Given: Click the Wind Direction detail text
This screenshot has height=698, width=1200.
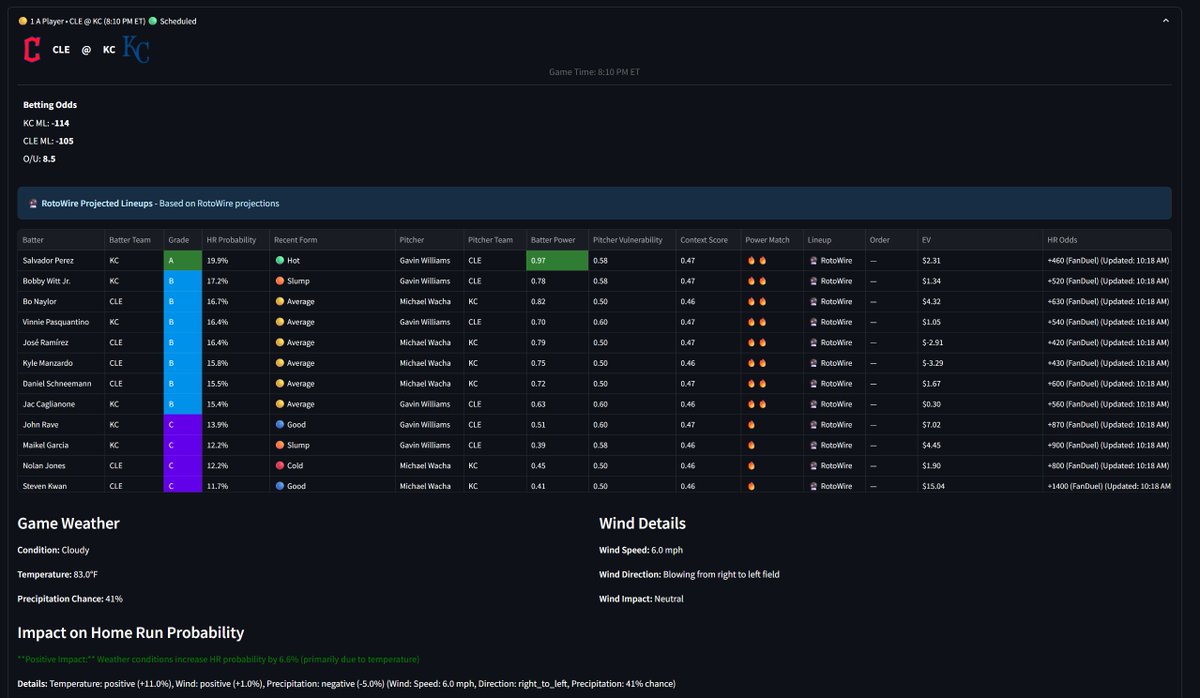Looking at the screenshot, I should point(689,575).
